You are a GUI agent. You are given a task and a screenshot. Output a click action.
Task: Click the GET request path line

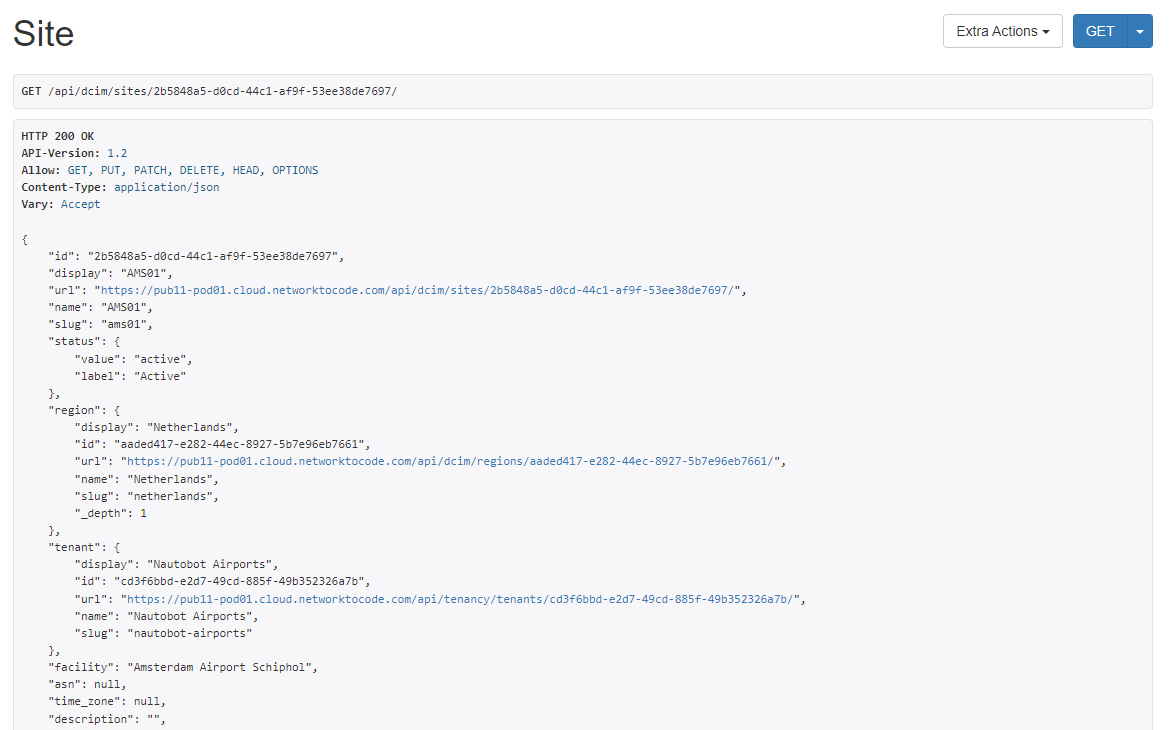[x=209, y=91]
